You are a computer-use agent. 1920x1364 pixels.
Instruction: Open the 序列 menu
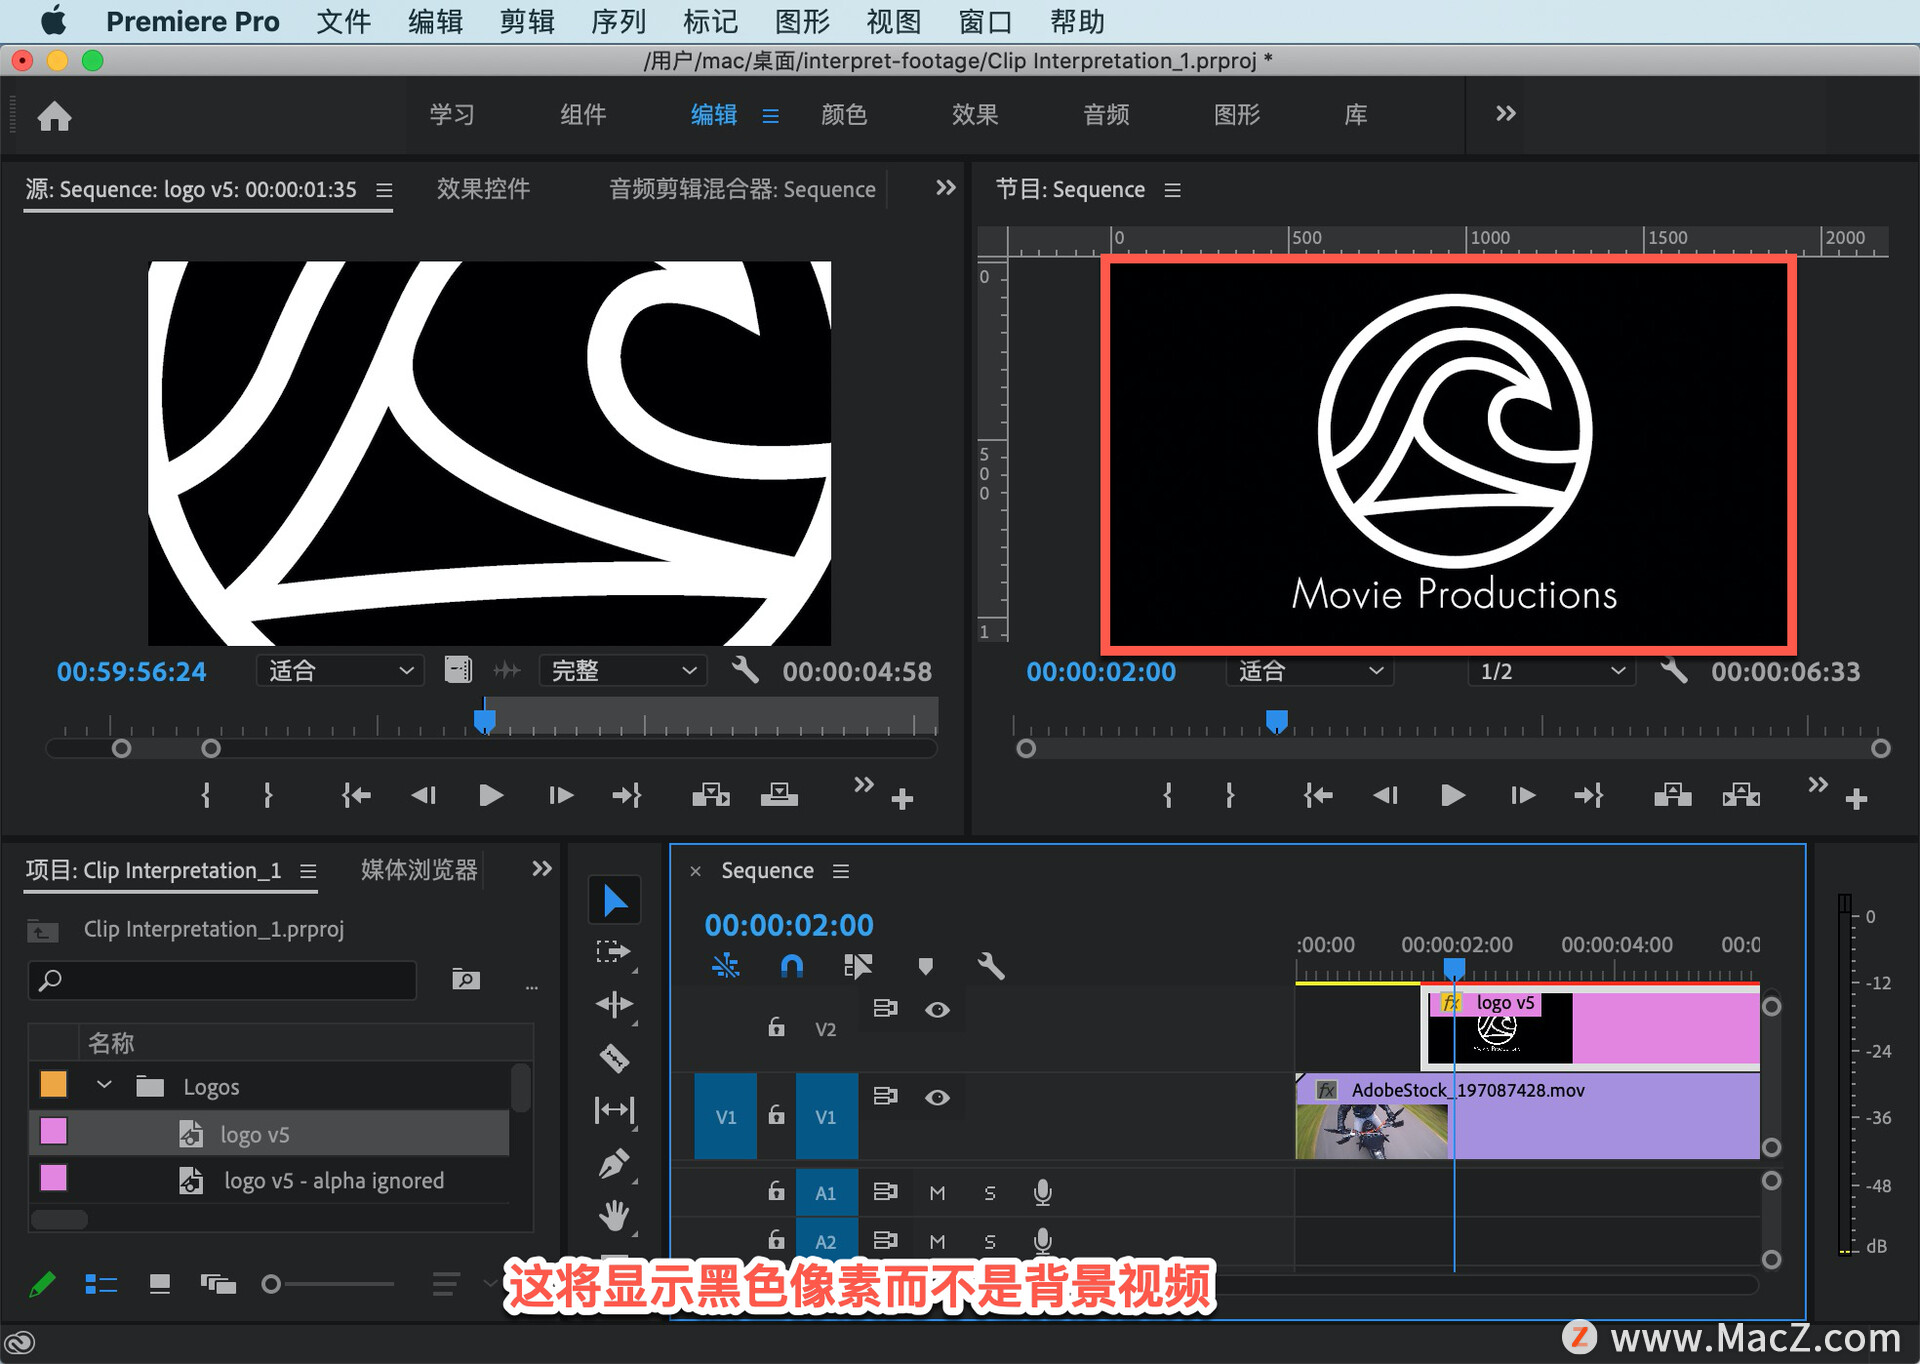618,21
